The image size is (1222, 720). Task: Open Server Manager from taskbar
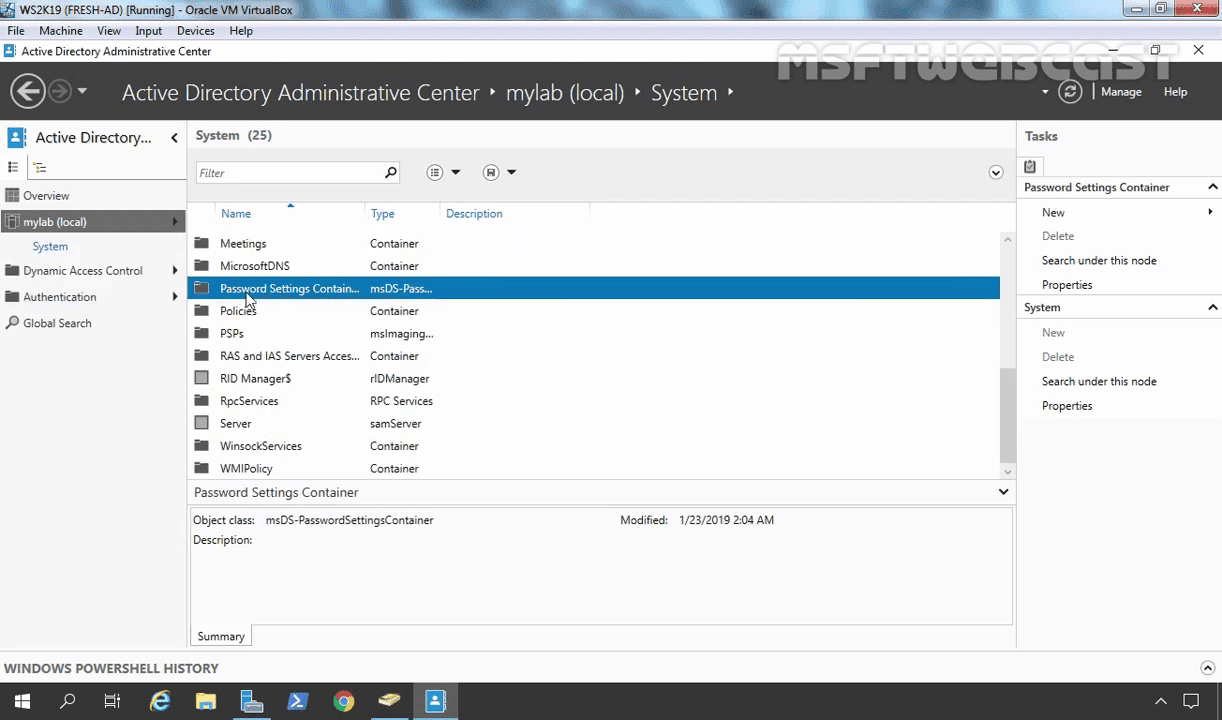(x=251, y=702)
